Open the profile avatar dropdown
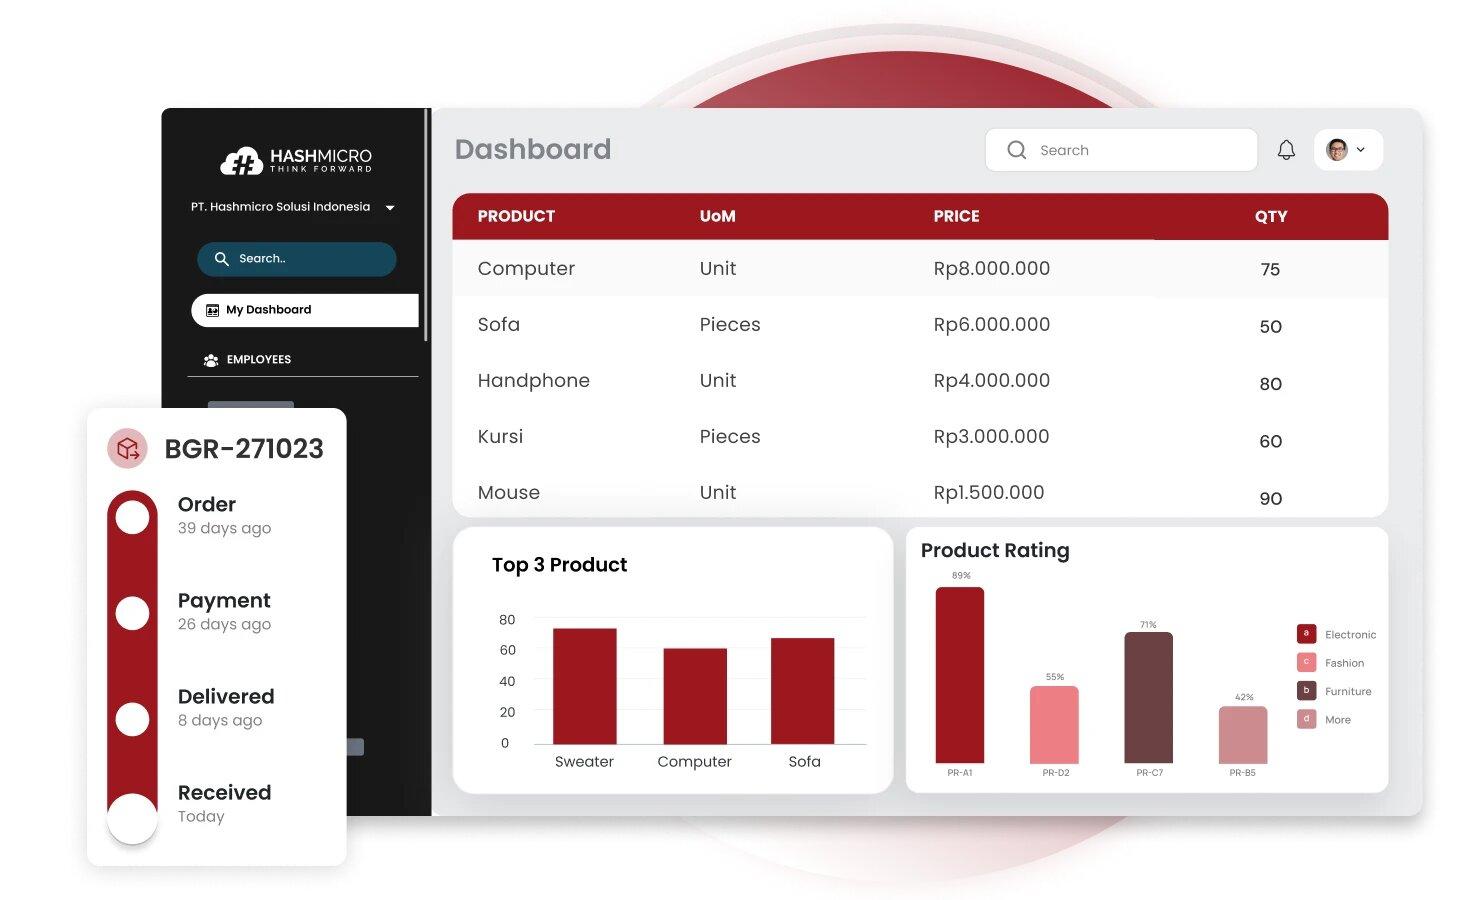 [x=1337, y=149]
